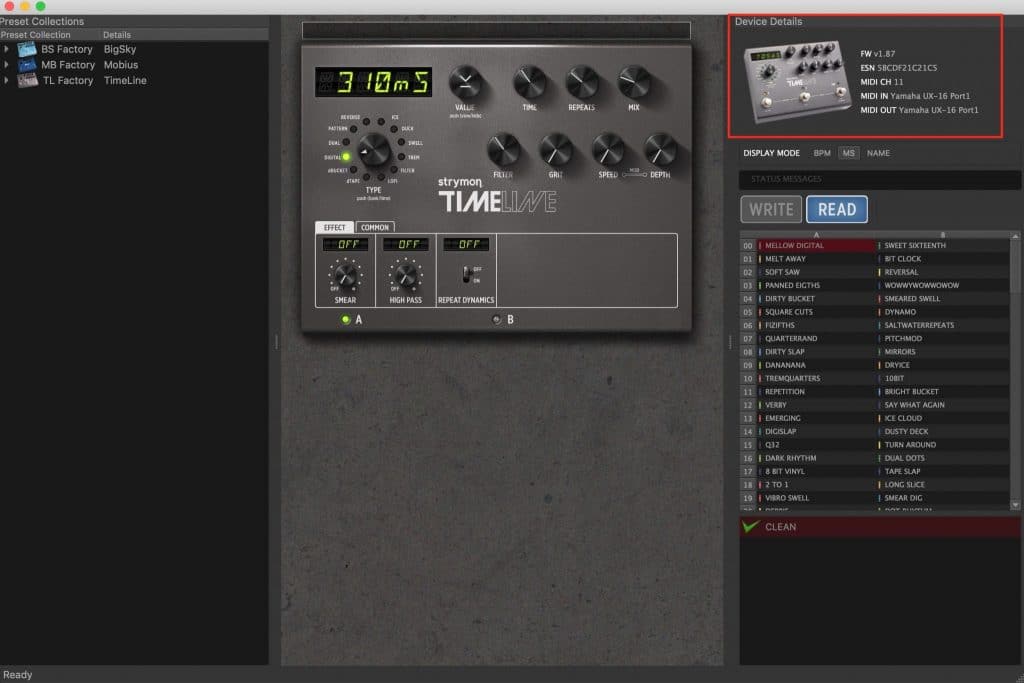Click the TimeLine pedal icon beside TL Factory

27,80
